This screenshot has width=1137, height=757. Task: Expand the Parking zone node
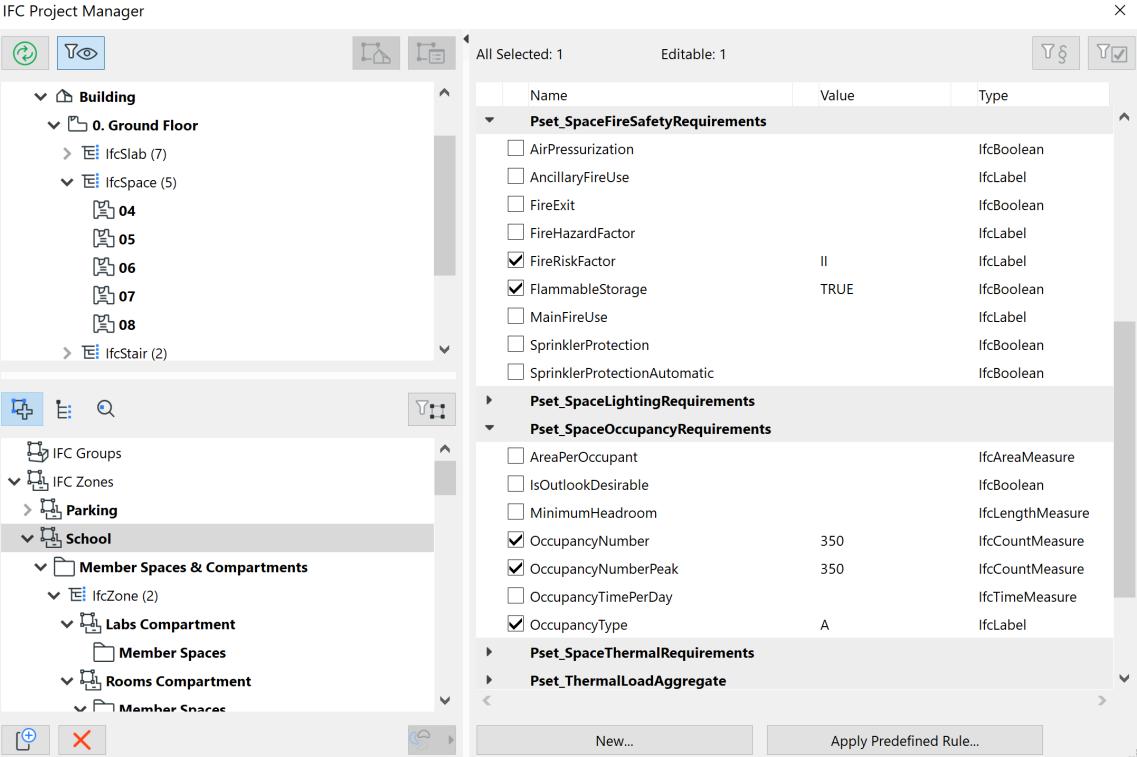(x=27, y=510)
